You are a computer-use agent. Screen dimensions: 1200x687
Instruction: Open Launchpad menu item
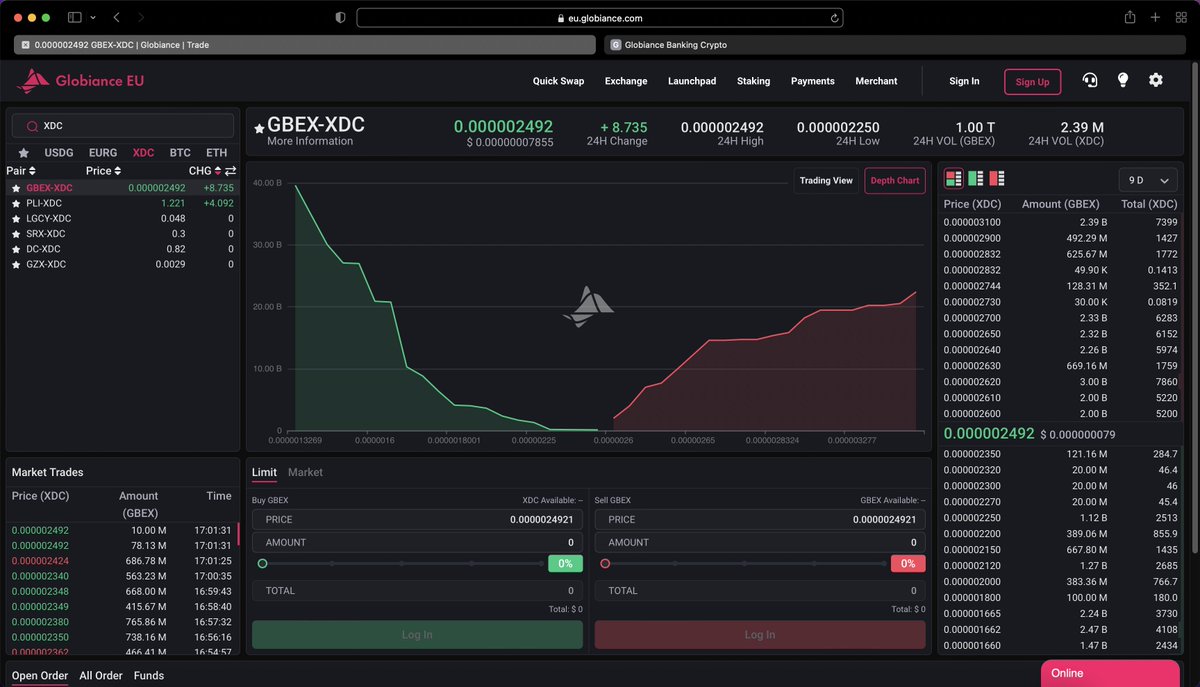coord(692,81)
